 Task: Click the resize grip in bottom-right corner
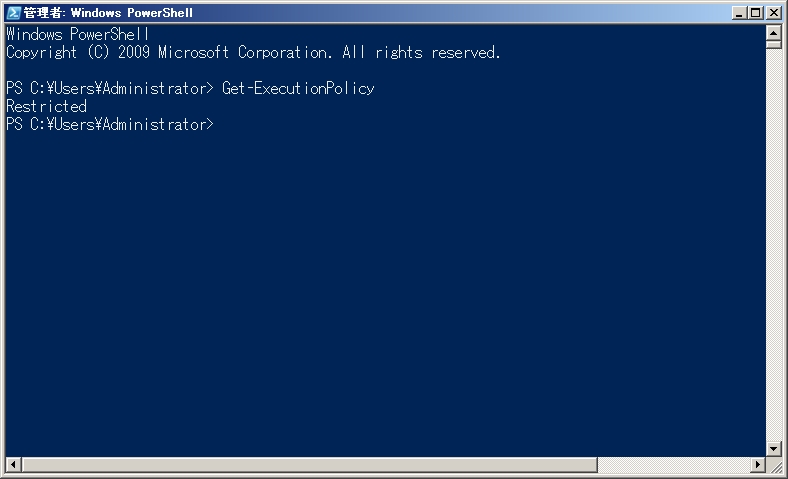(x=773, y=465)
